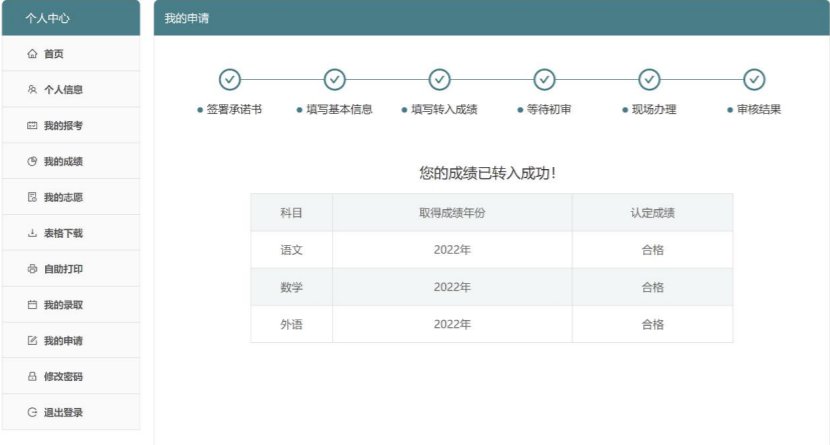Click the 语文 row in the table
Image resolution: width=830 pixels, height=445 pixels.
(x=491, y=250)
